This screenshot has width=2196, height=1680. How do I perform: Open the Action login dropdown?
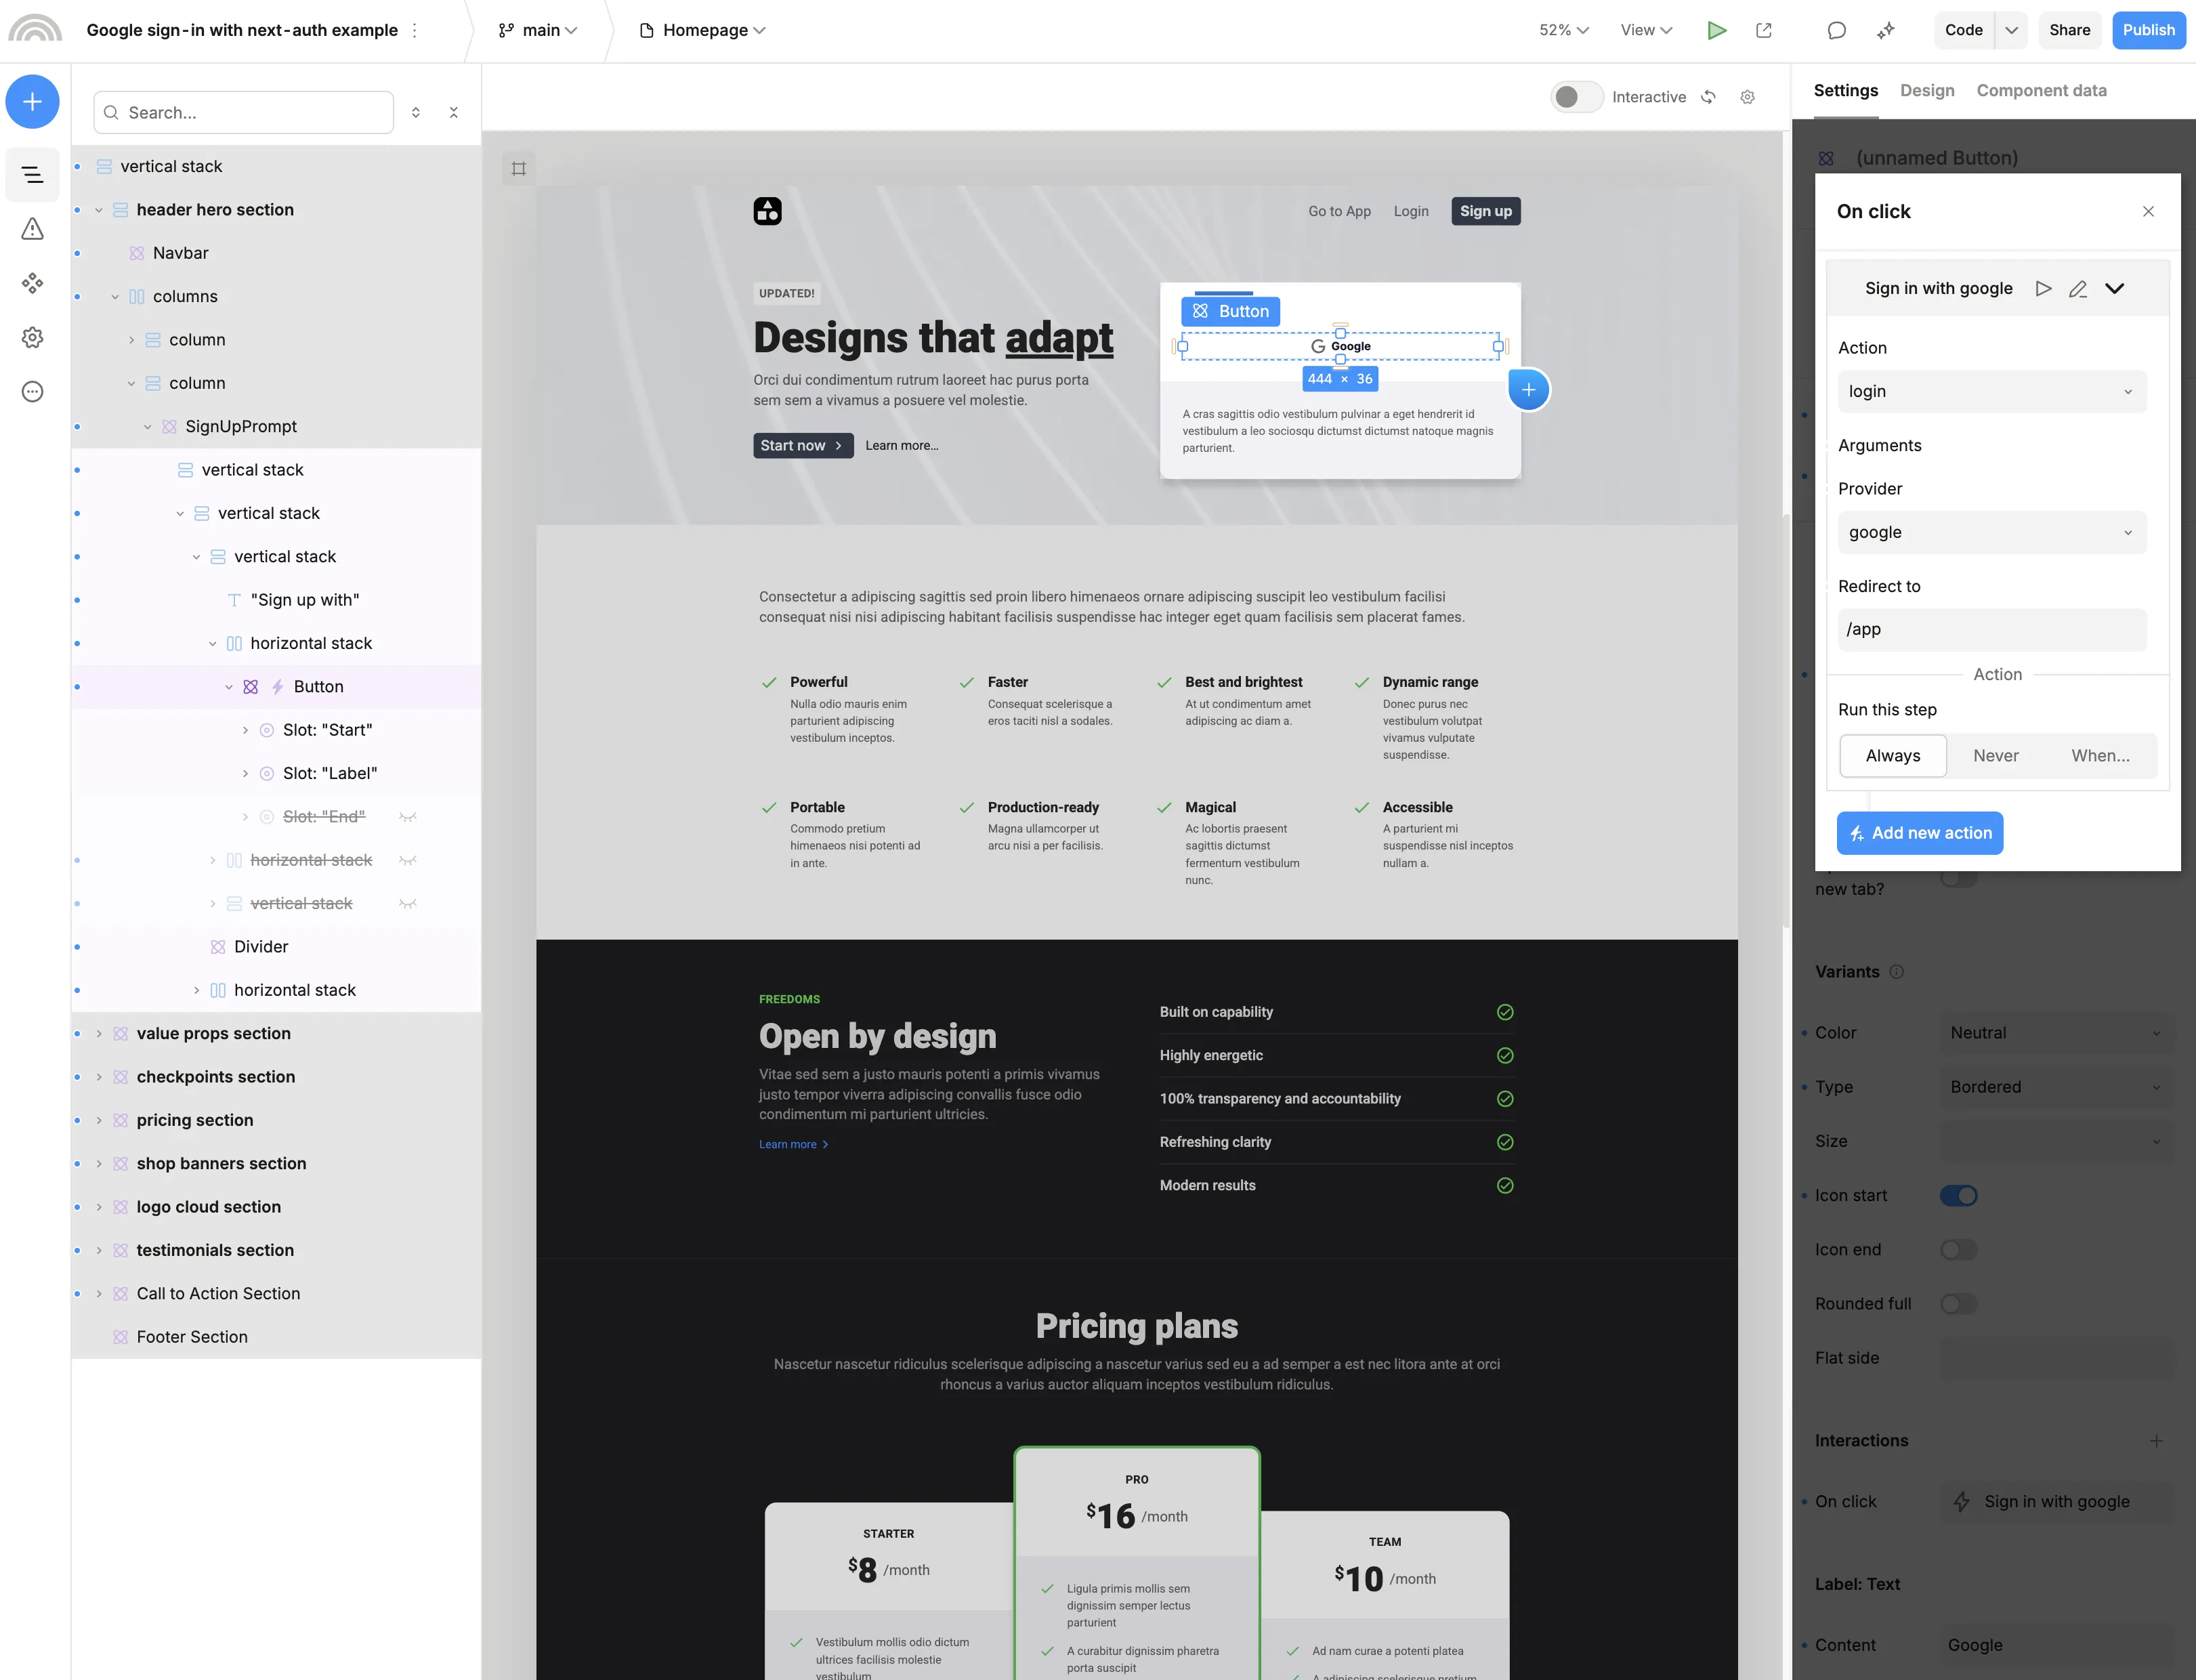coord(1991,391)
